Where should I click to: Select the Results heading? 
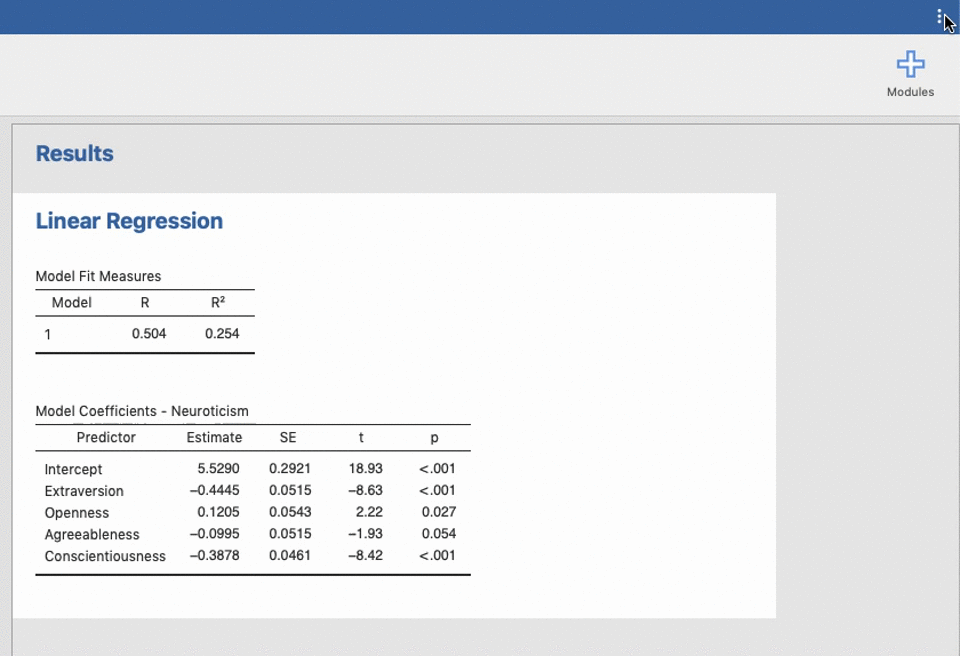pos(74,154)
